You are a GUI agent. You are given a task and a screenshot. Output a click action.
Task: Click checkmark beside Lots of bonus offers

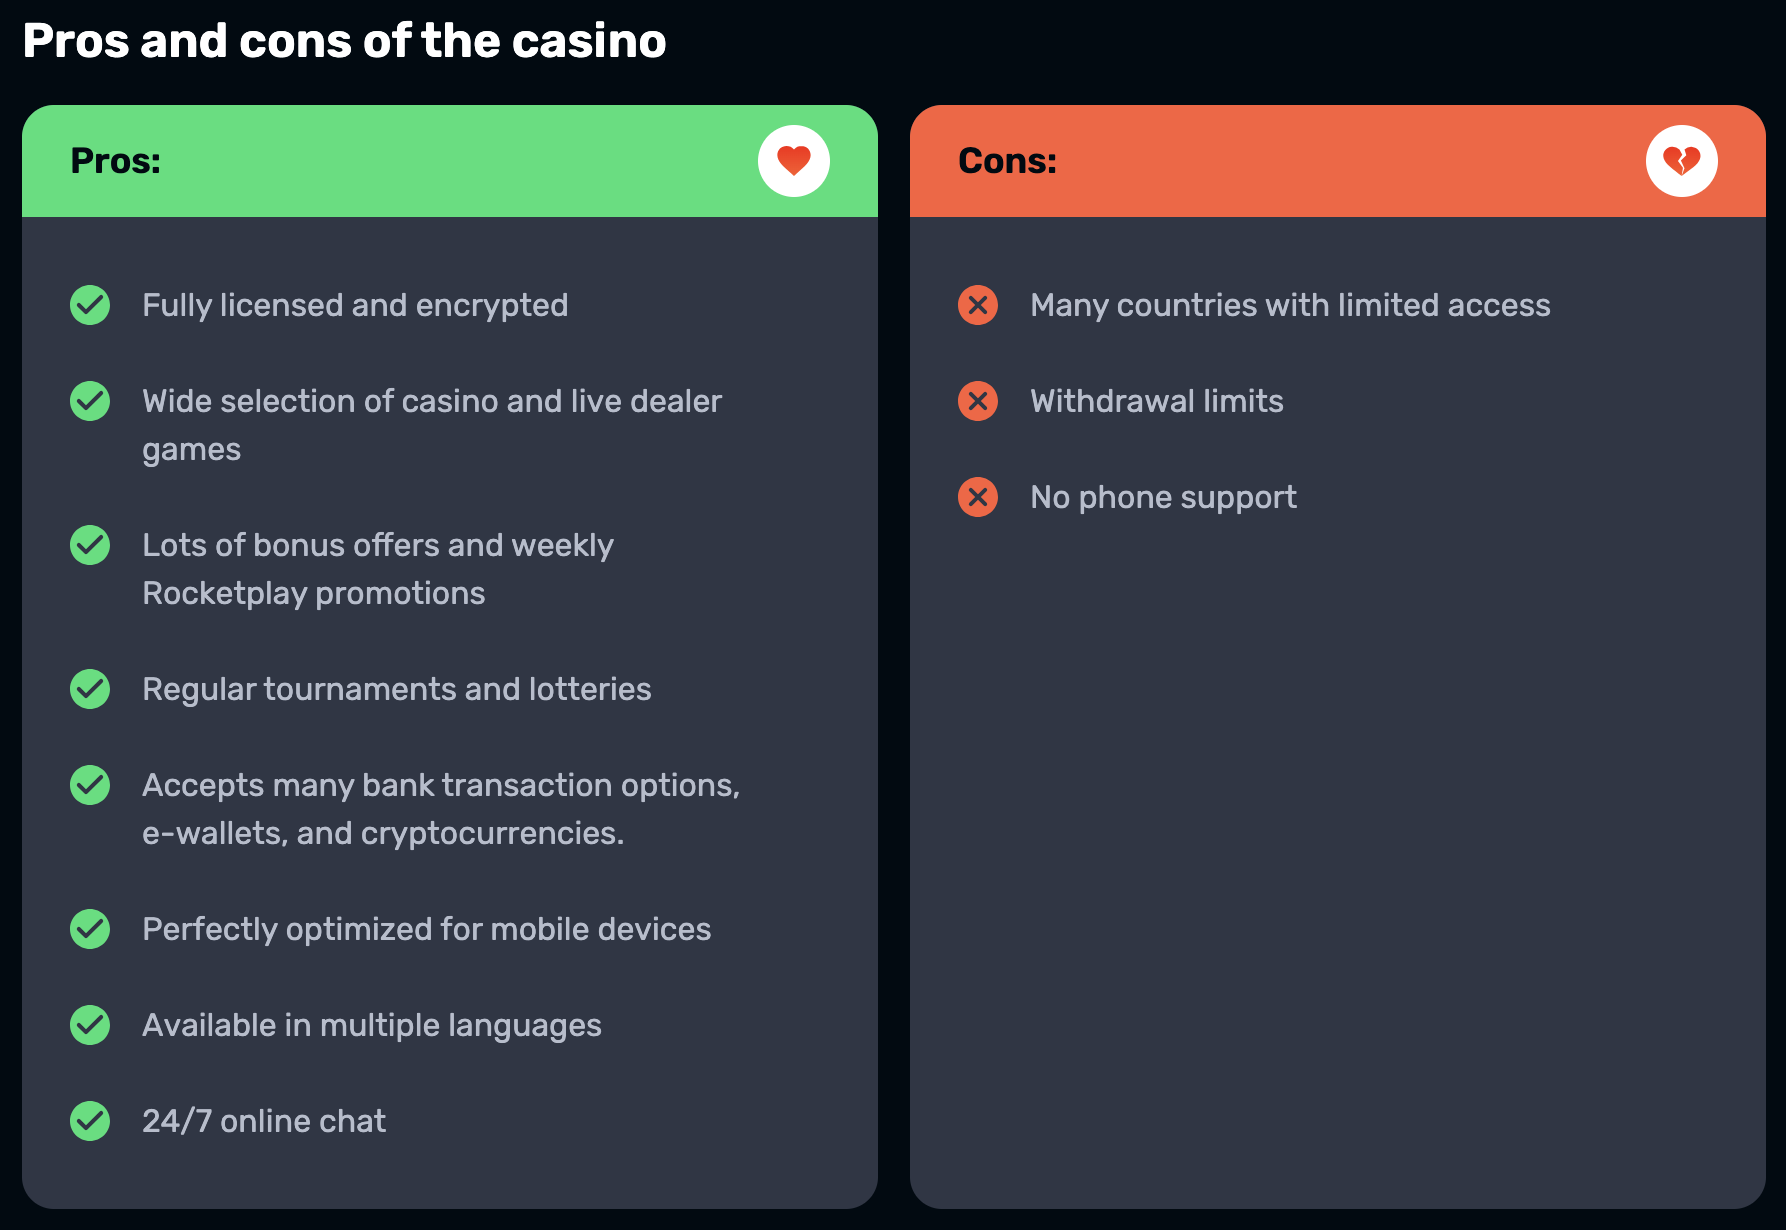pos(90,545)
